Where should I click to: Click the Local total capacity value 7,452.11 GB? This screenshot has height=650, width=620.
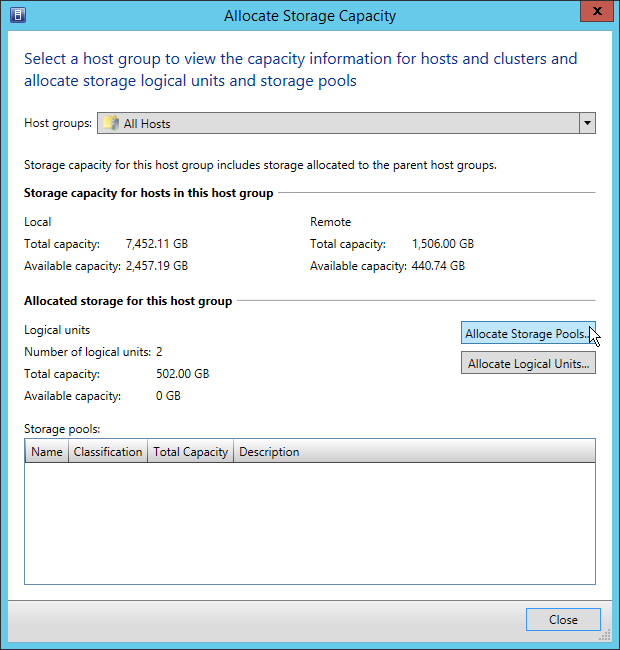157,244
